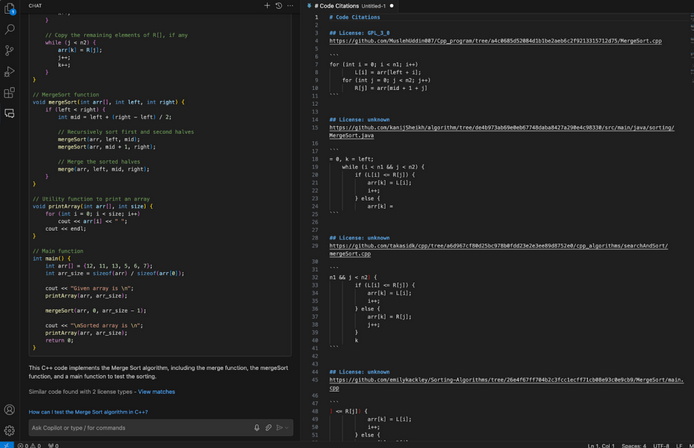Open the Manage settings gear
The height and width of the screenshot is (448, 694).
(x=10, y=431)
